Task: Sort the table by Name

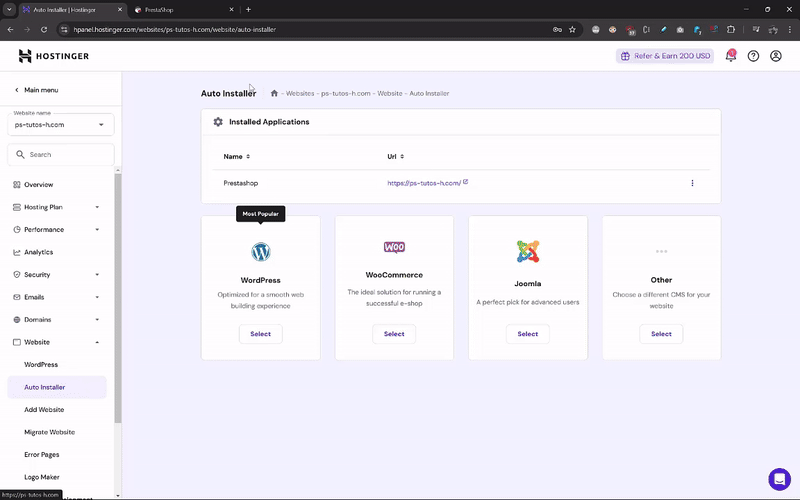Action: (x=237, y=157)
